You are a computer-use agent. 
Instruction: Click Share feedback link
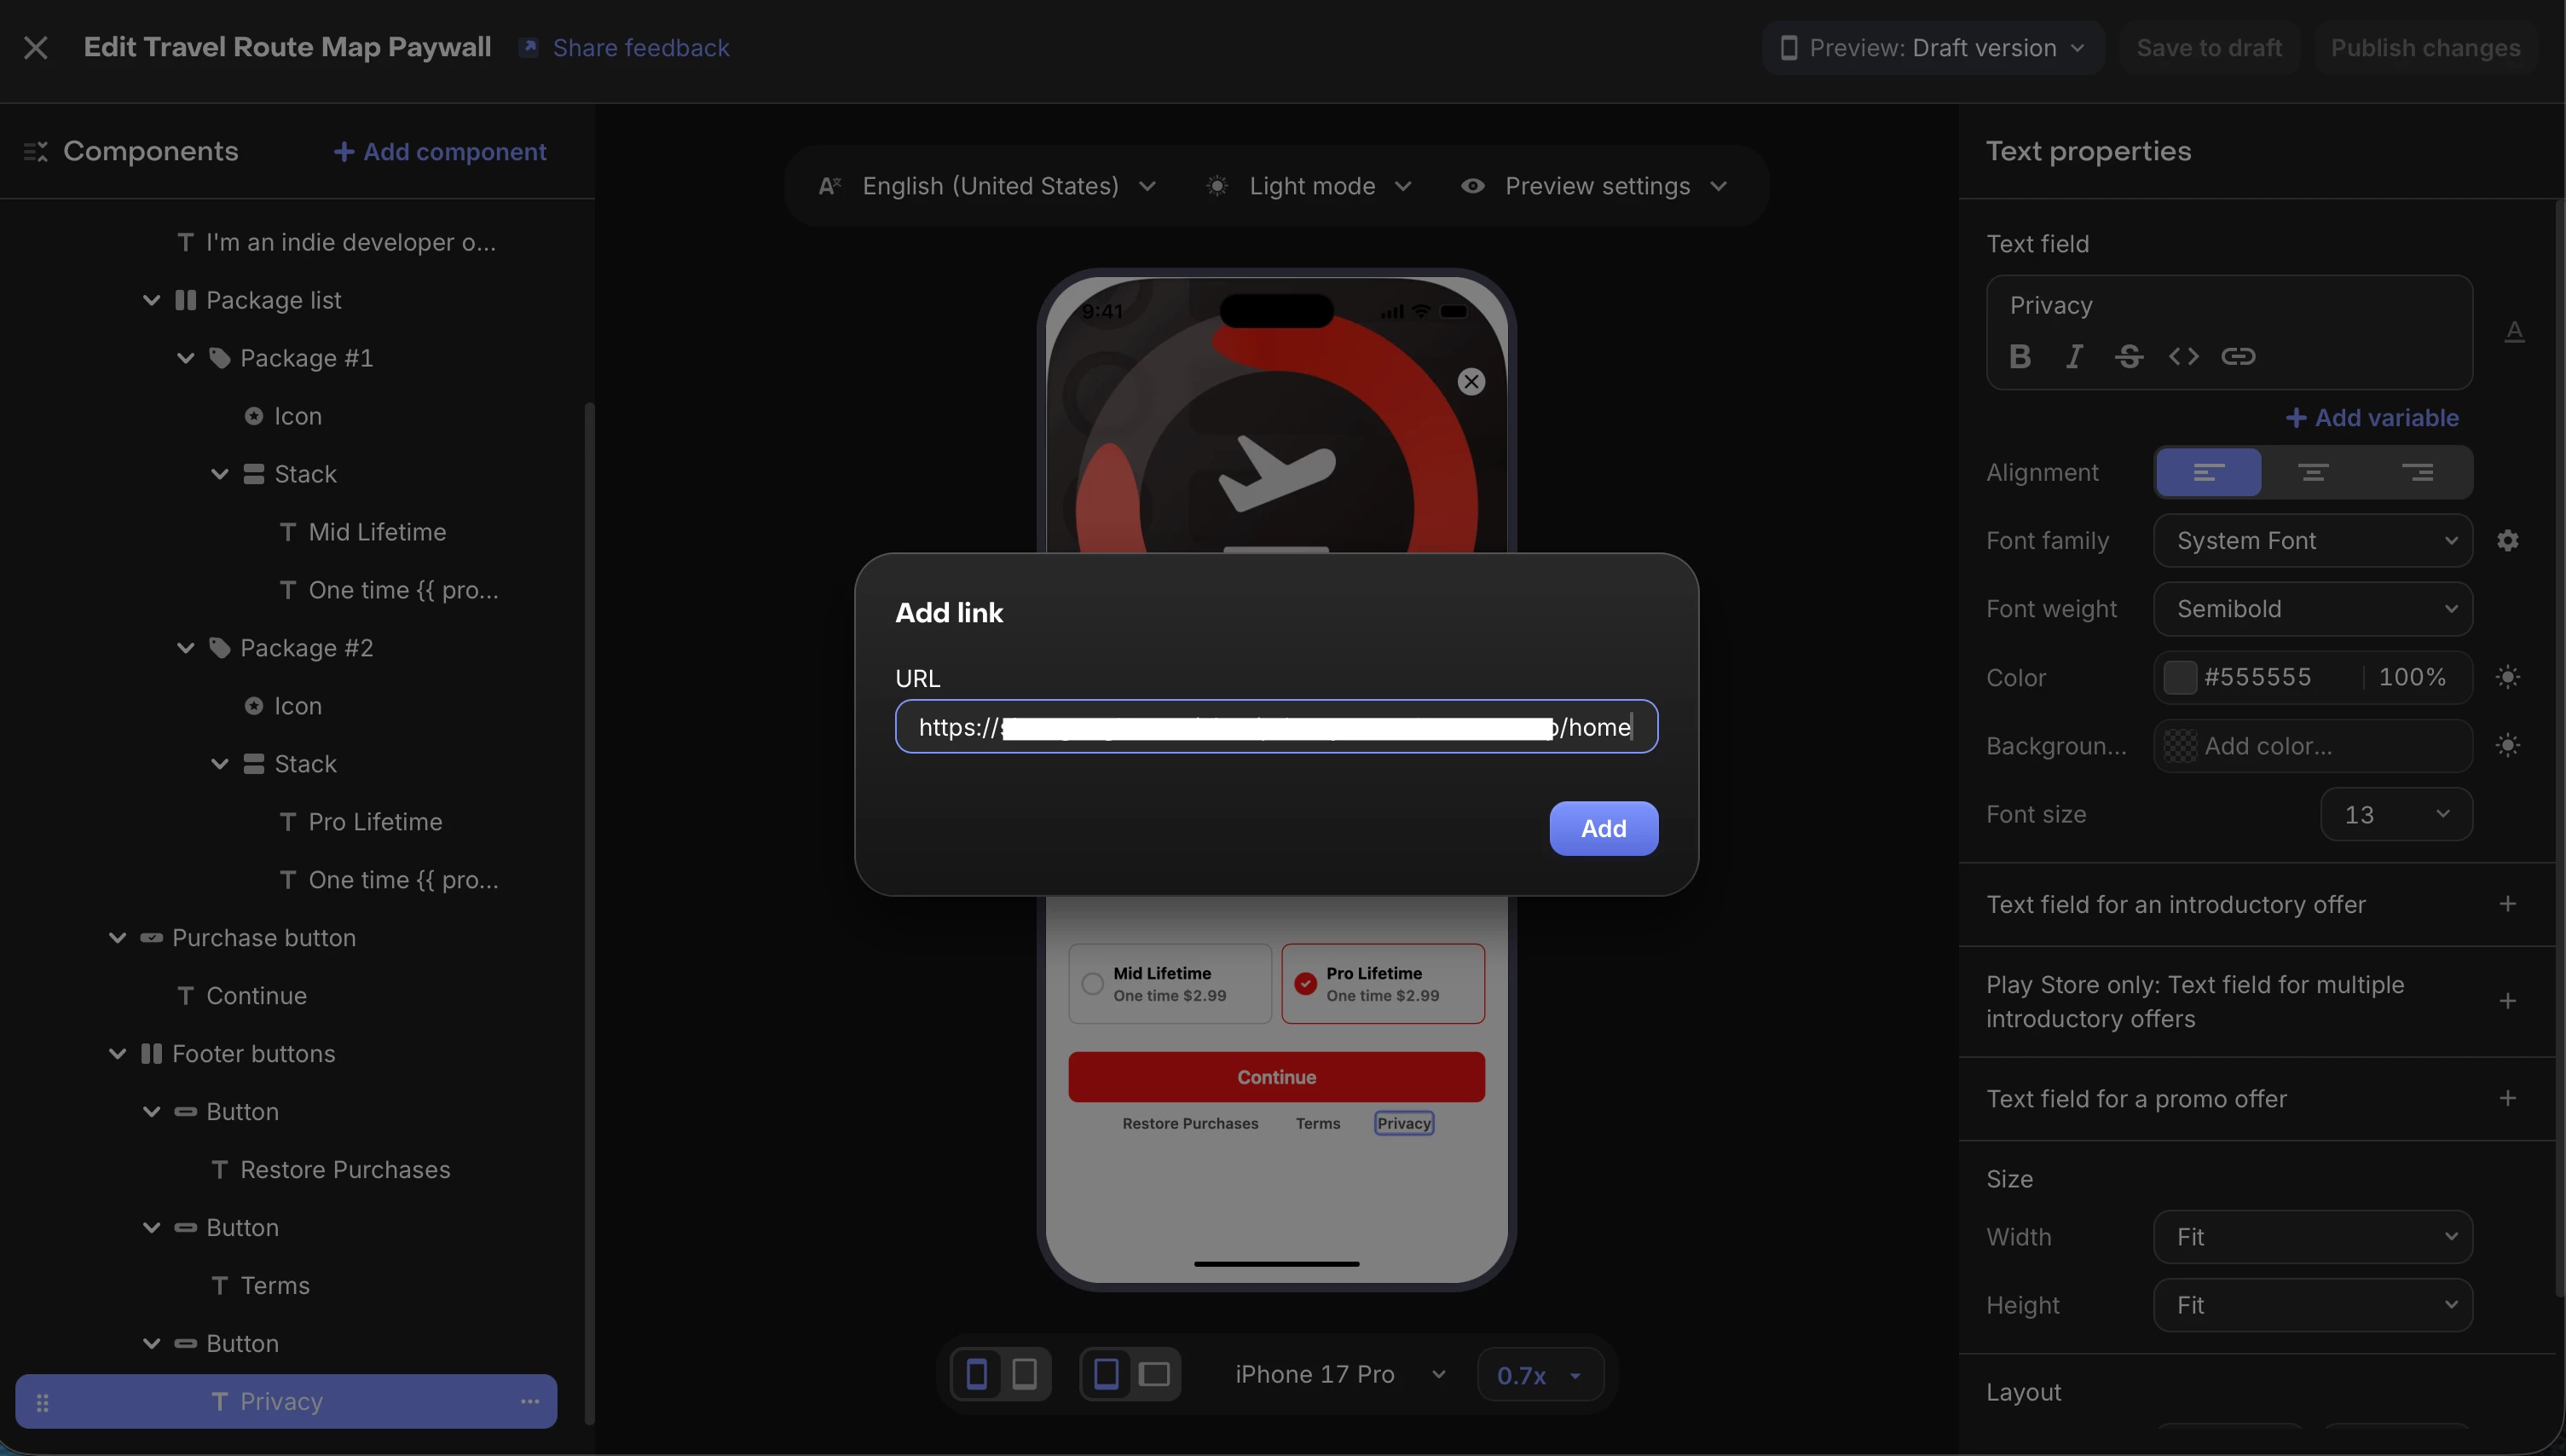point(640,47)
